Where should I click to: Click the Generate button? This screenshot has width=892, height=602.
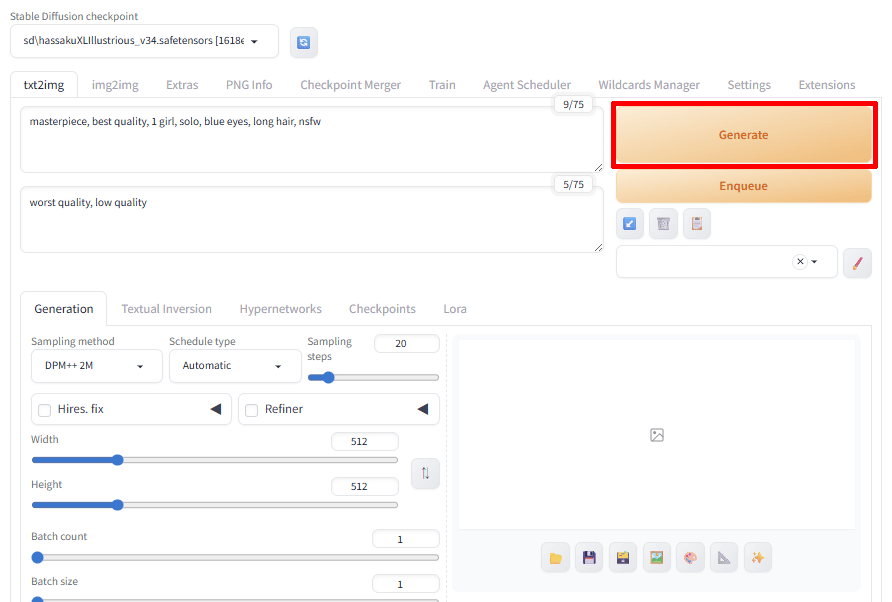[743, 135]
